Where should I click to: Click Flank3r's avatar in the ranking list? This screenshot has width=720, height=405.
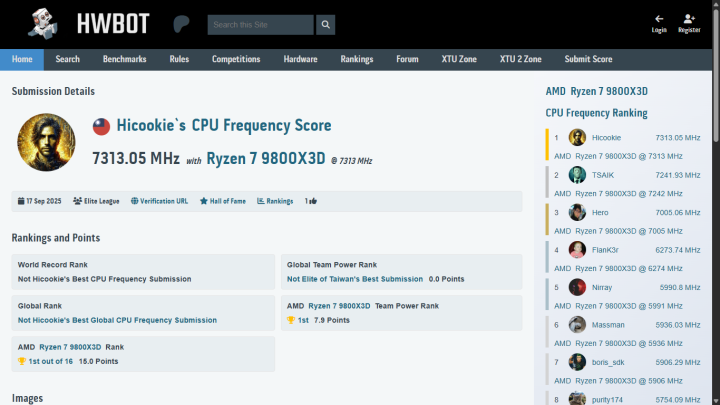tap(577, 250)
